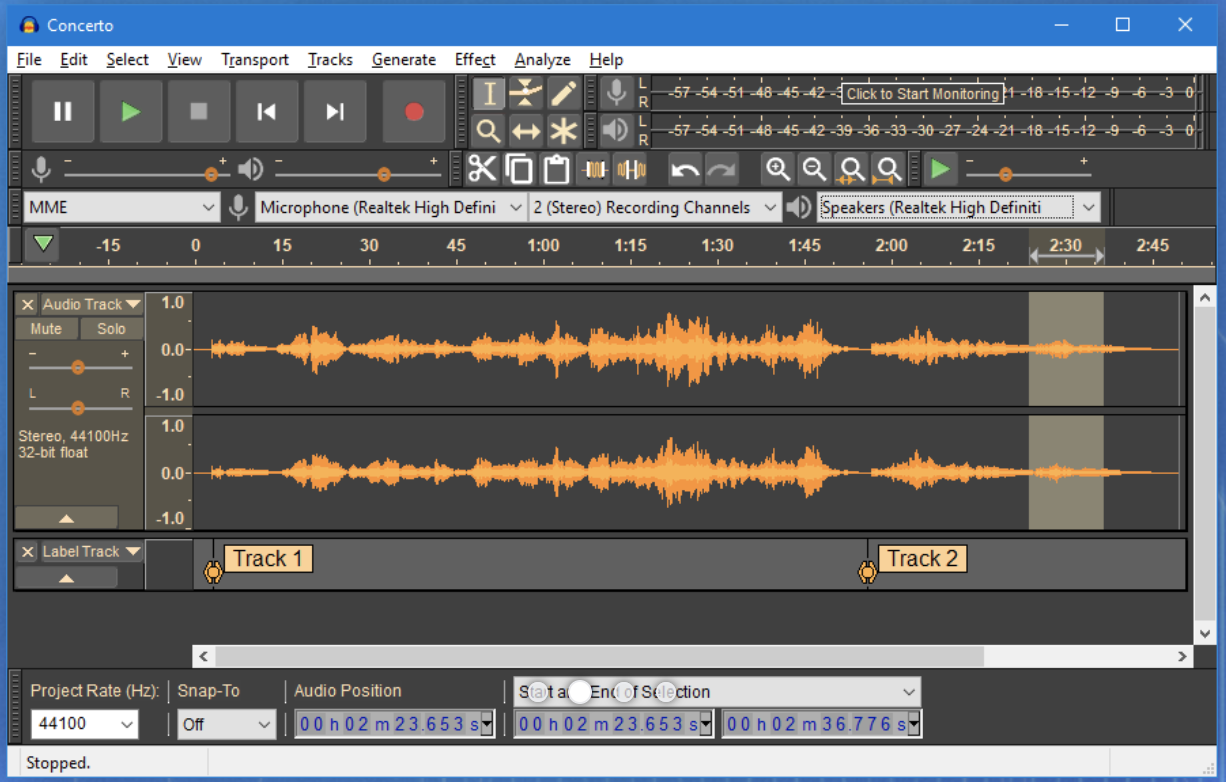Change the recording channels dropdown
The height and width of the screenshot is (782, 1226).
(653, 207)
